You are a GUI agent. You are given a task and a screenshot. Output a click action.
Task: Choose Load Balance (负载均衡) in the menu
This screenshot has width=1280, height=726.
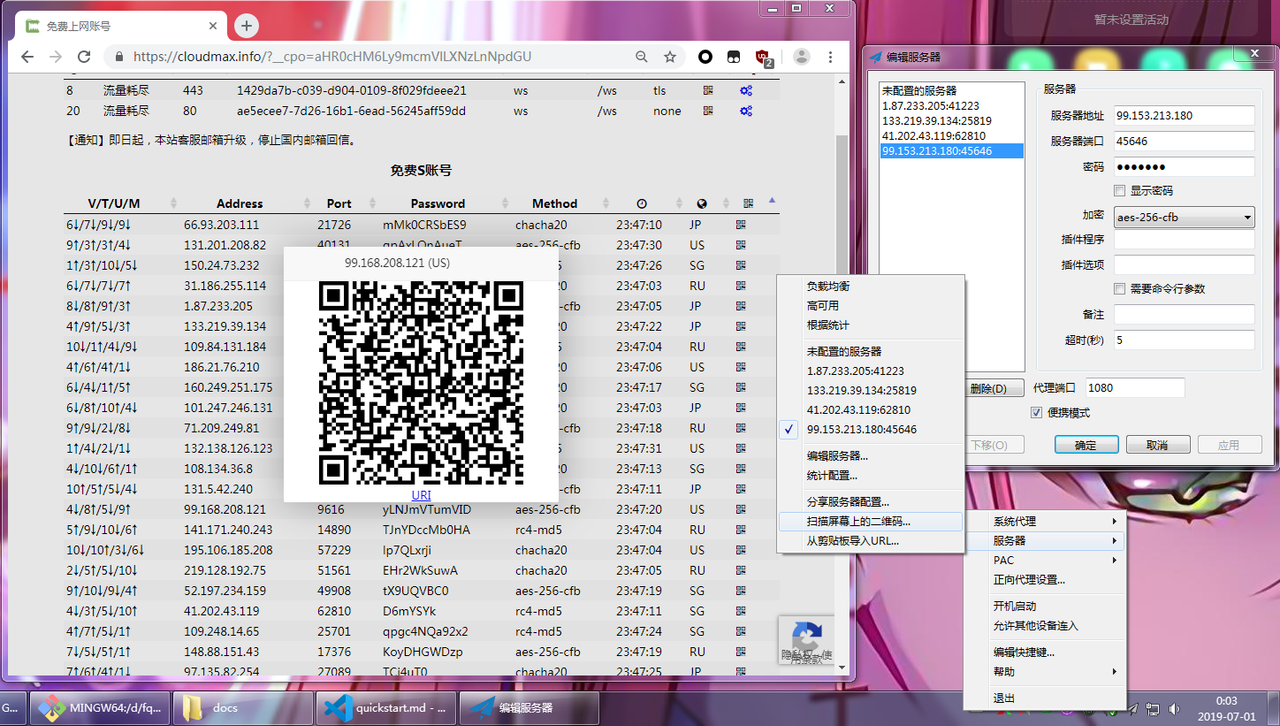(x=870, y=286)
